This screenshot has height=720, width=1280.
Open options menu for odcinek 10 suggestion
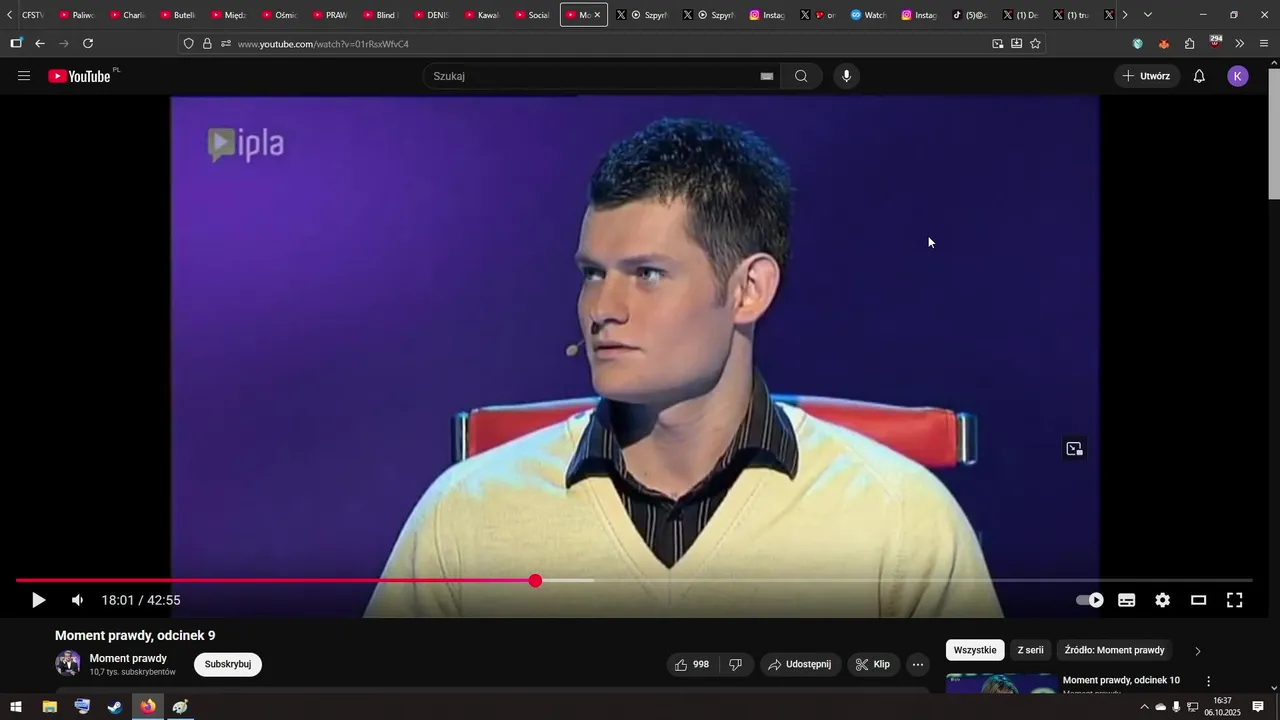click(1208, 681)
